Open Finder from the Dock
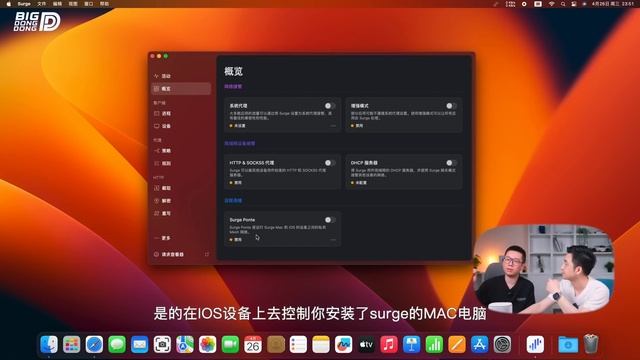 point(49,344)
